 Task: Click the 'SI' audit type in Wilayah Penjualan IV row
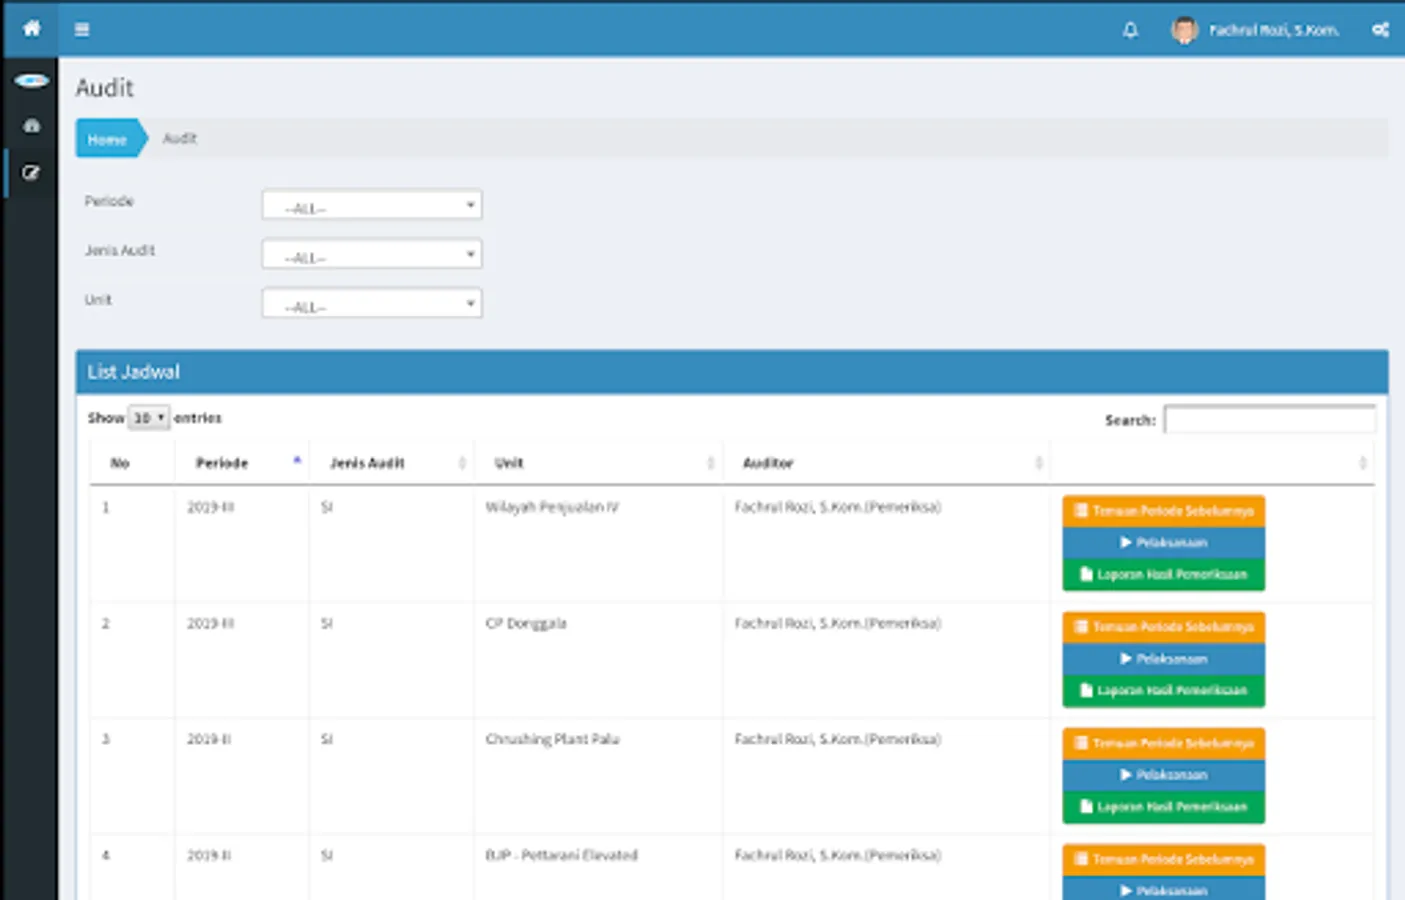[327, 507]
